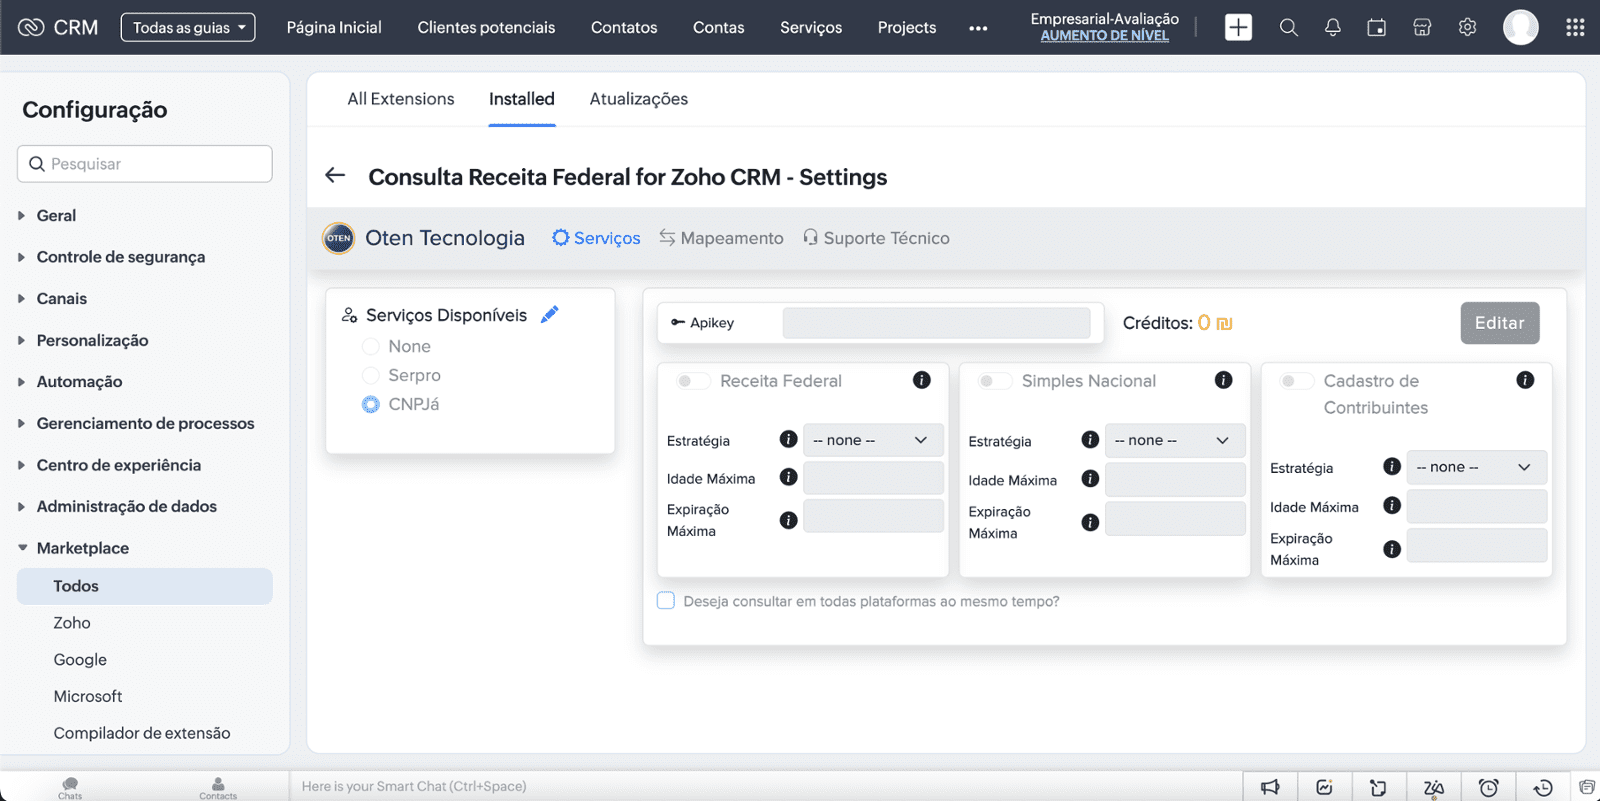Image resolution: width=1600 pixels, height=801 pixels.
Task: Enable the Receita Federal toggle
Action: (691, 381)
